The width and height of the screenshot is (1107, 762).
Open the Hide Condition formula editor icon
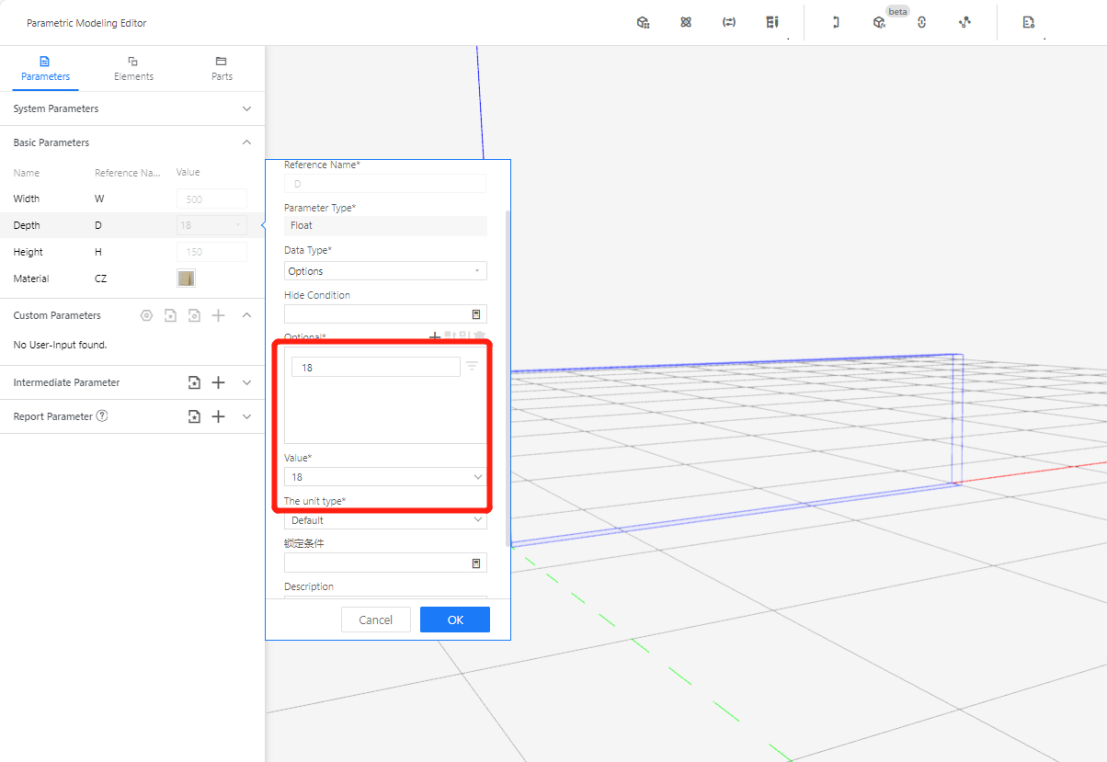(x=476, y=314)
